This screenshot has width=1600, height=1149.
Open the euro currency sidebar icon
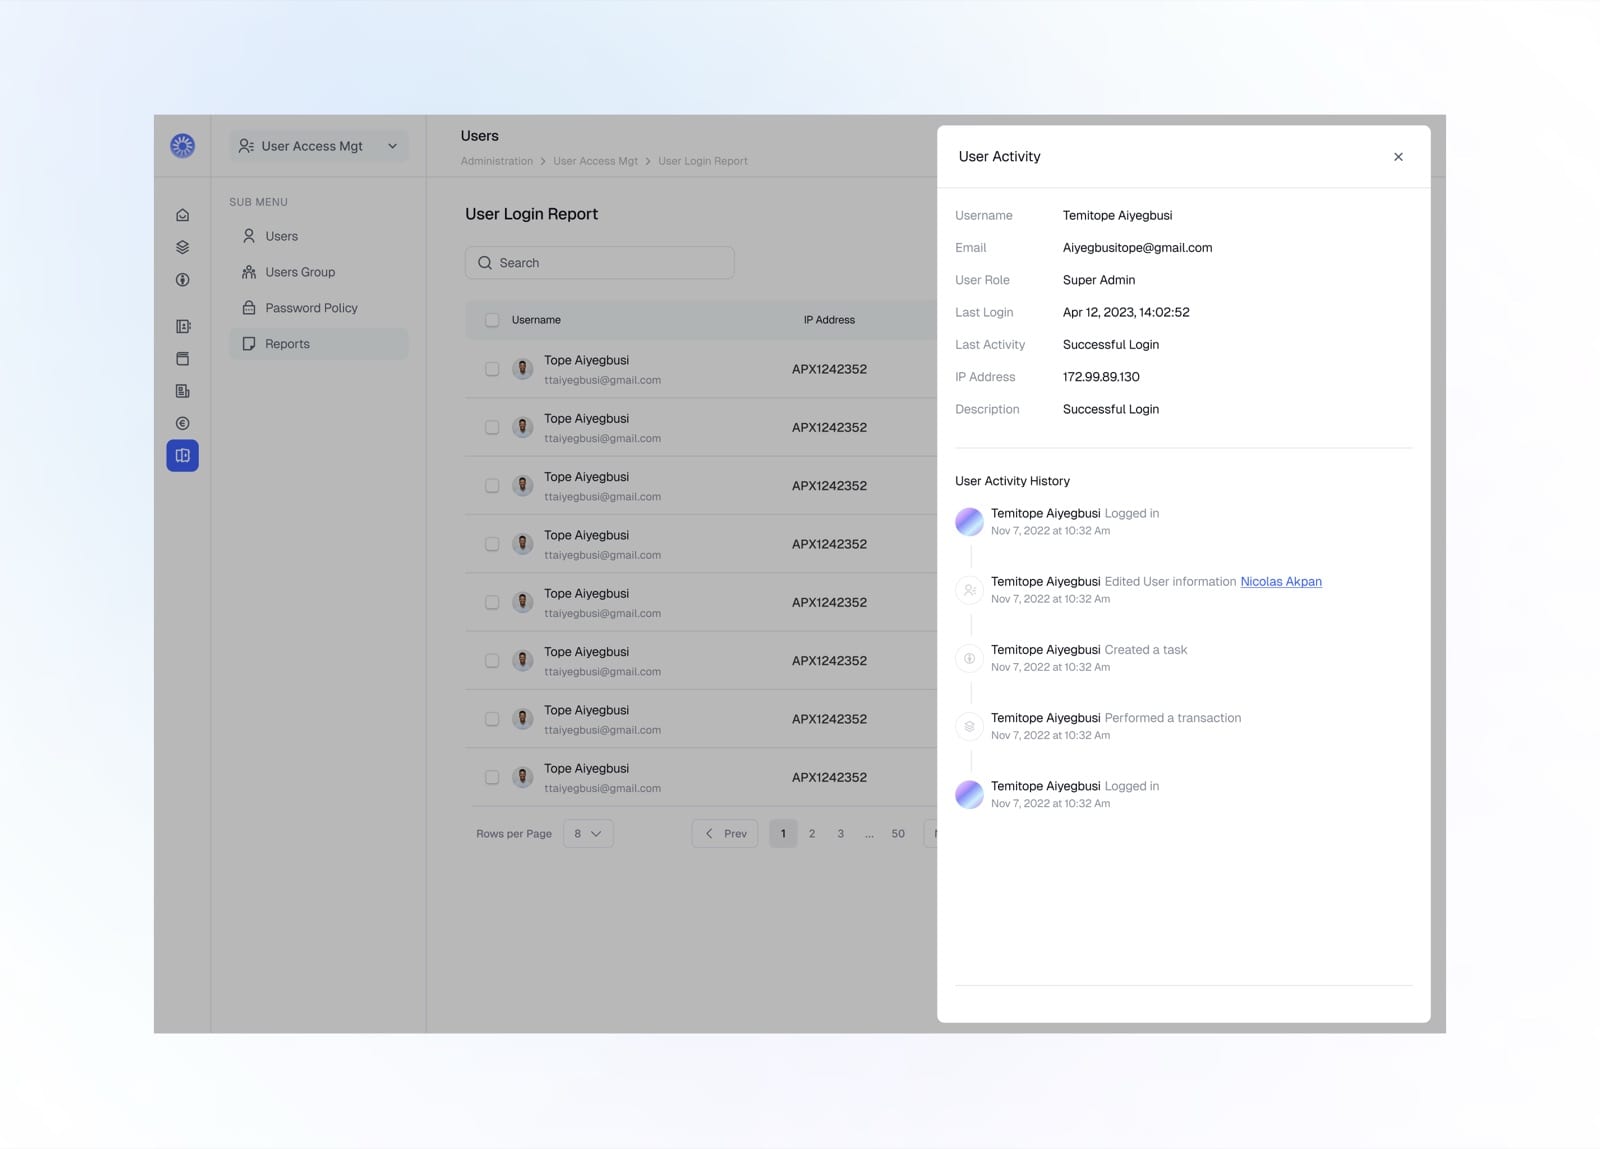tap(182, 423)
